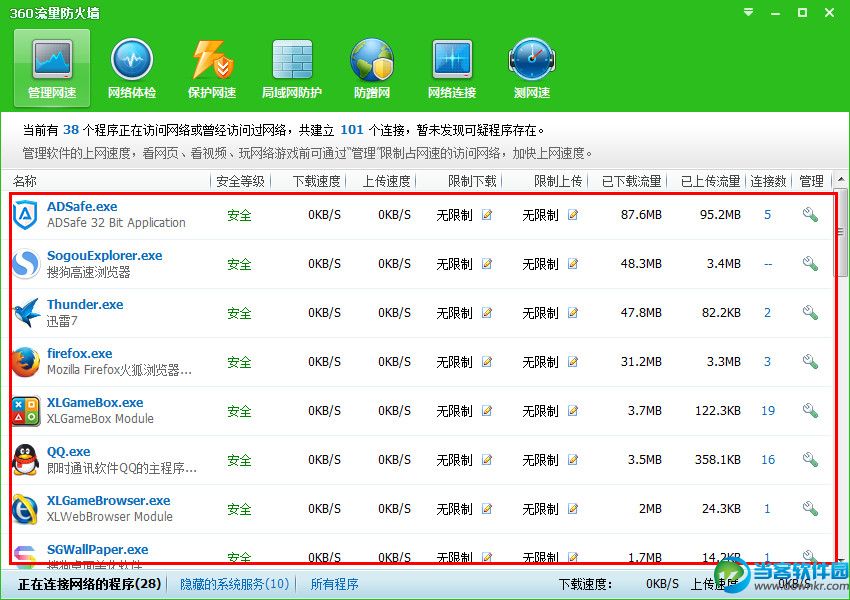This screenshot has width=850, height=600.
Task: Open the 测网速 speed test tool
Action: coord(532,68)
